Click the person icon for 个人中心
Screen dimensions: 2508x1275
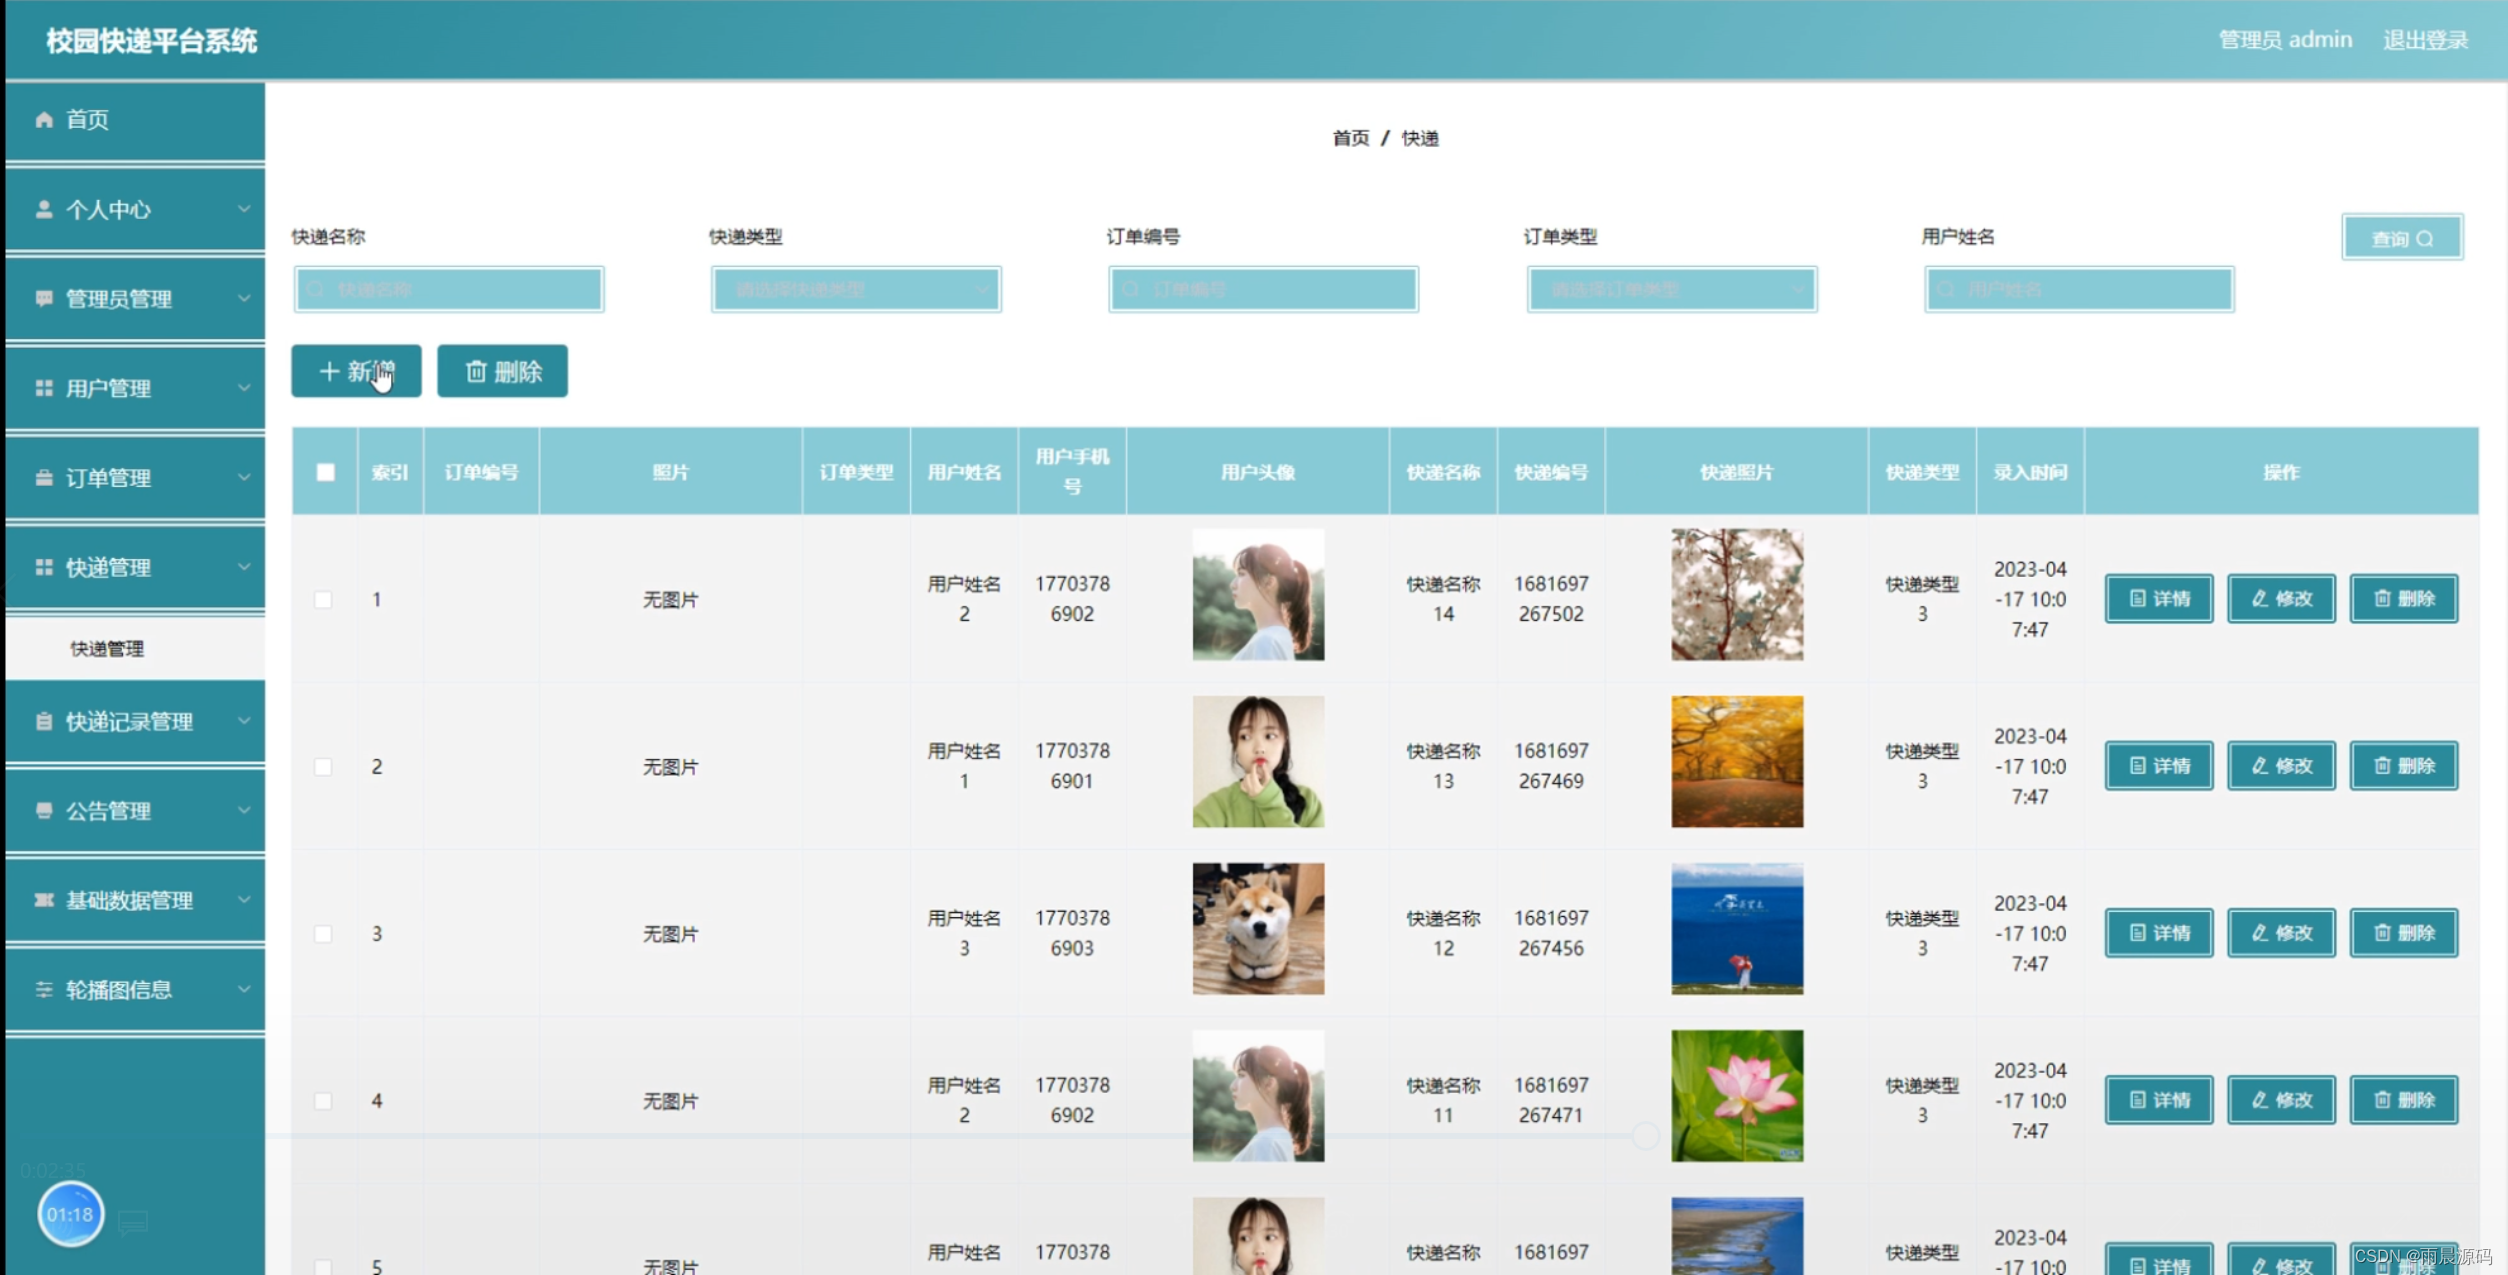(x=44, y=209)
